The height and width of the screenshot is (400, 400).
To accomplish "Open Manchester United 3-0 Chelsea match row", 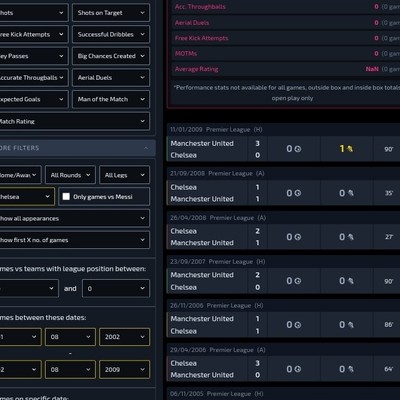I will pos(283,149).
